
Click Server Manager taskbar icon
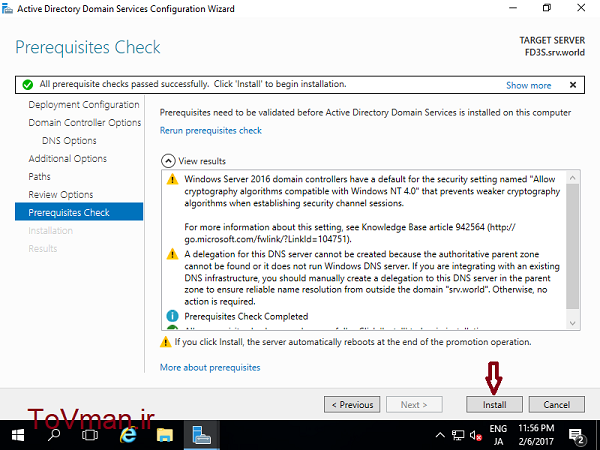pyautogui.click(x=202, y=435)
